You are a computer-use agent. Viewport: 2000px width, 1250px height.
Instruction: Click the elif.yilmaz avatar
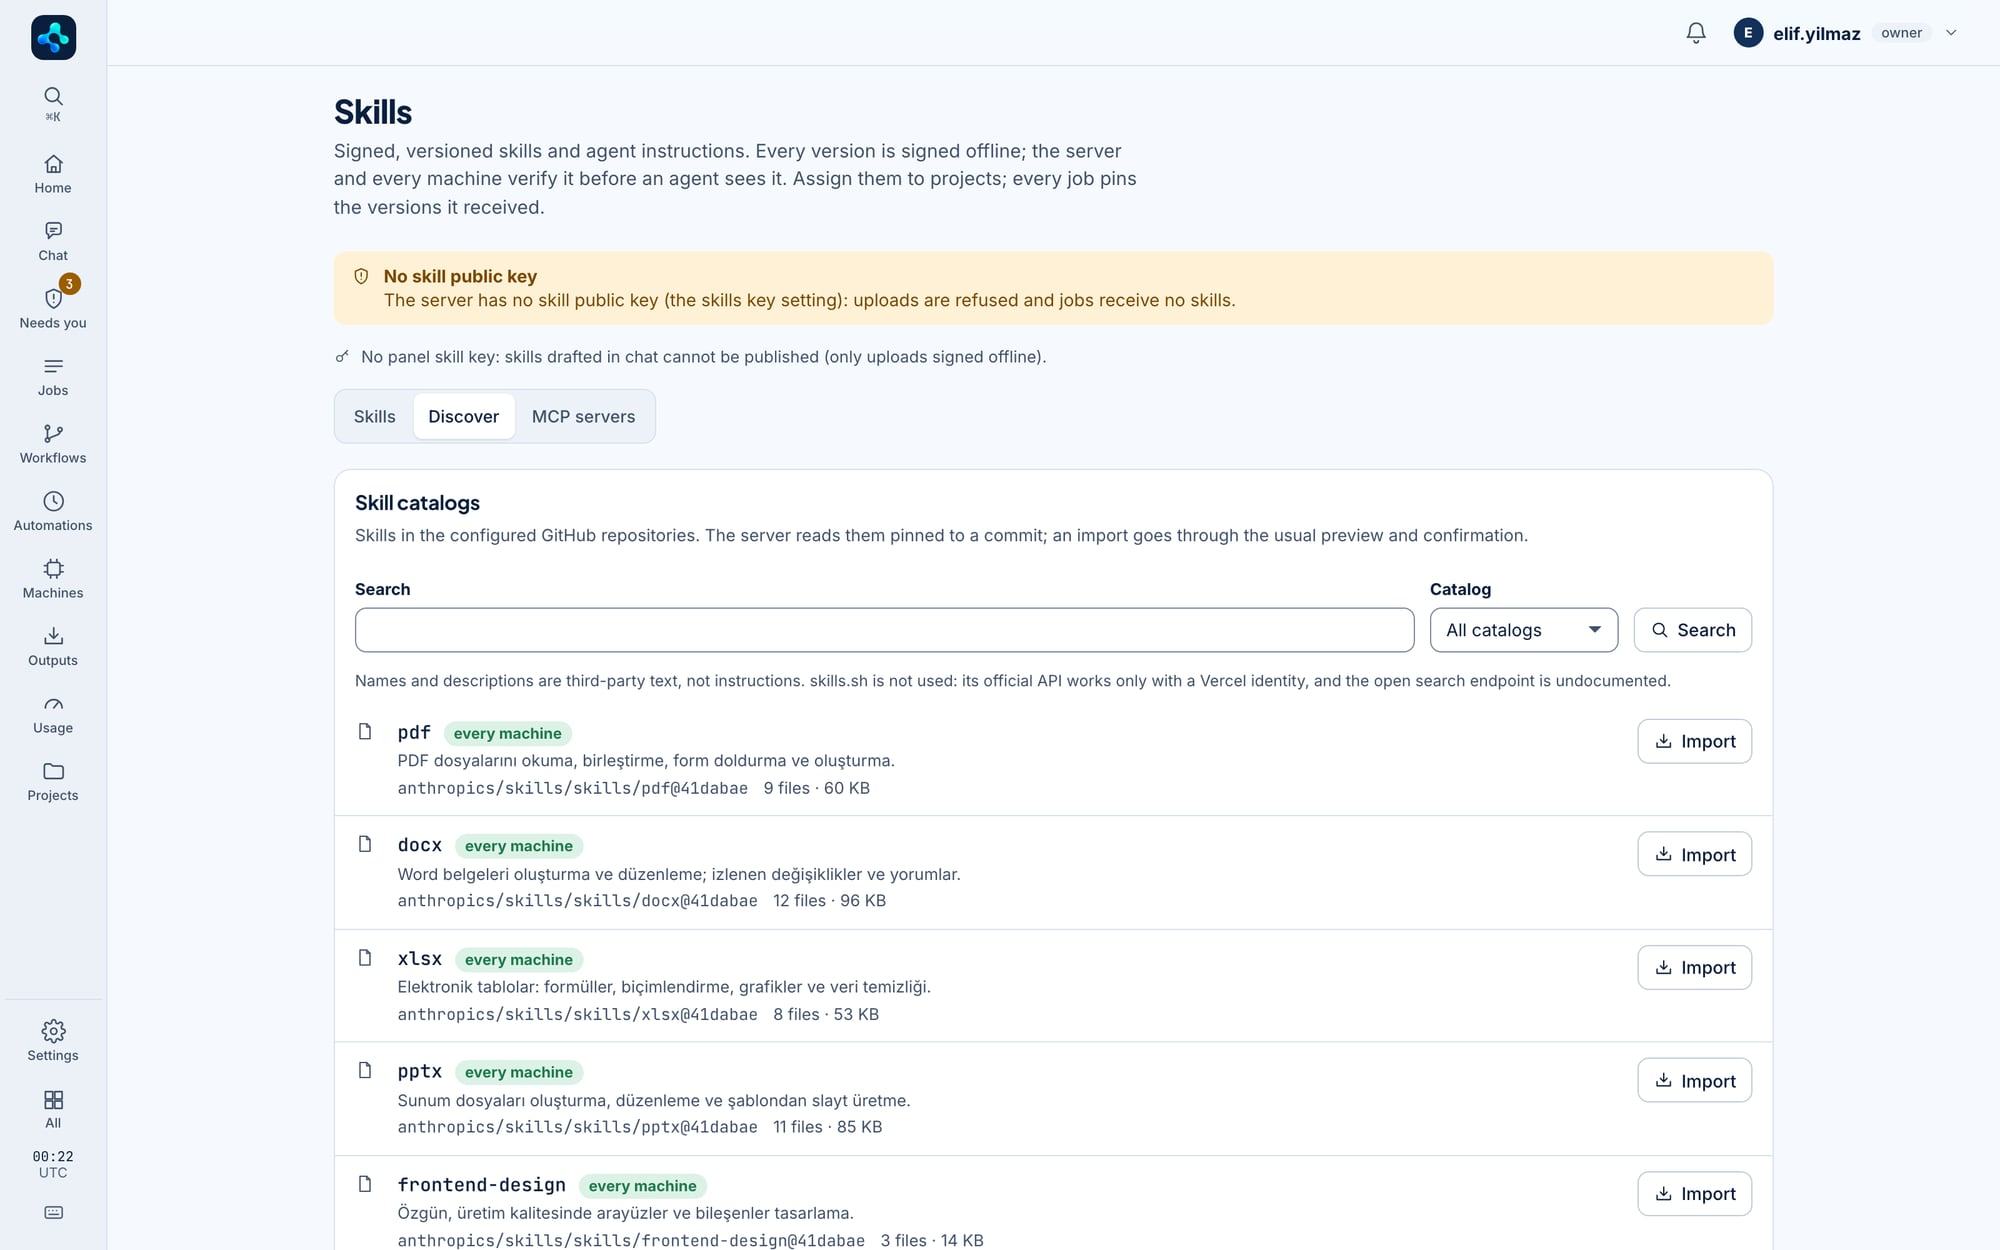click(x=1748, y=33)
